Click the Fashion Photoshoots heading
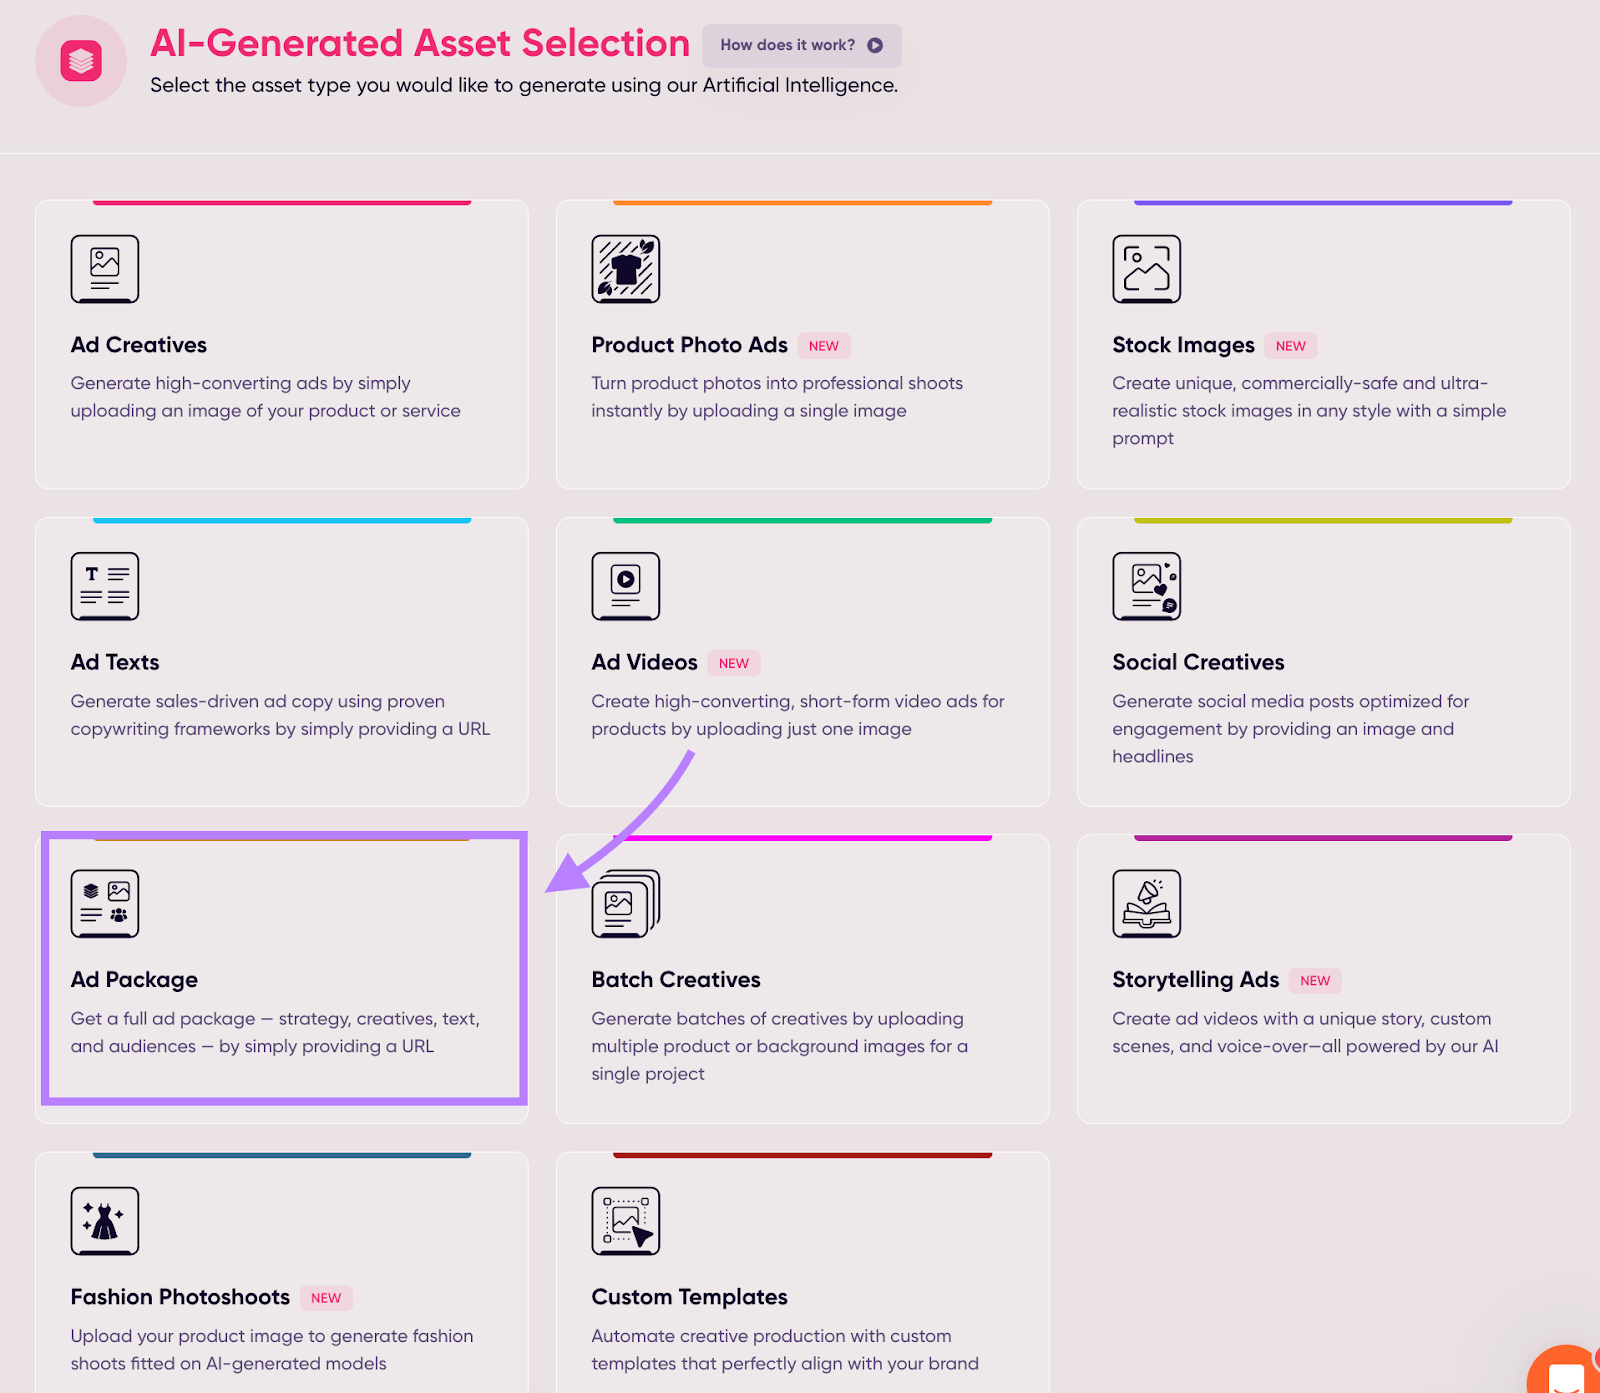Viewport: 1600px width, 1393px height. [180, 1297]
